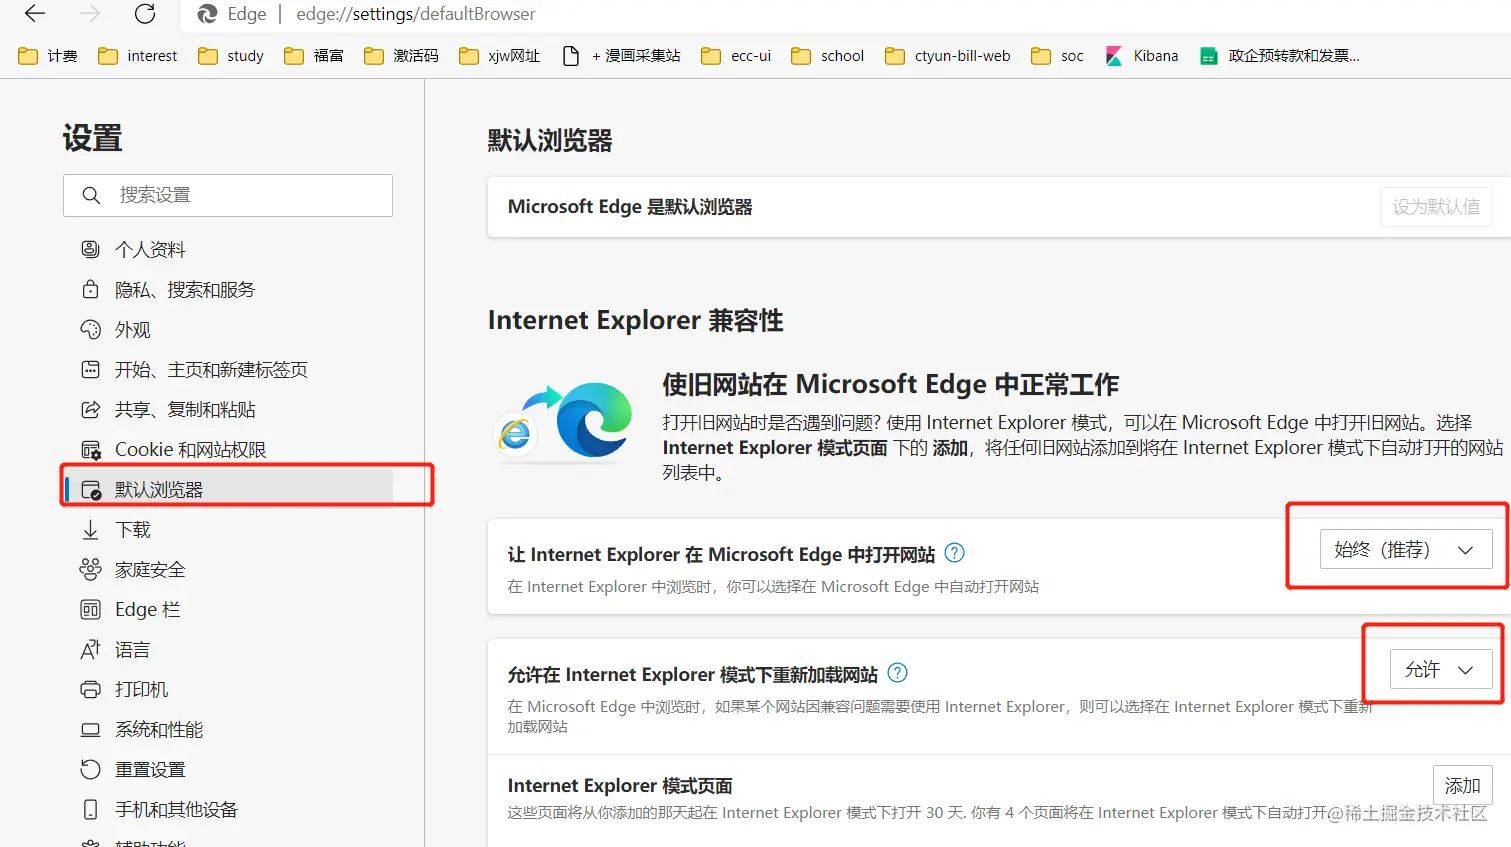Open 重置设置 via its reset icon
The image size is (1511, 847).
tap(92, 769)
